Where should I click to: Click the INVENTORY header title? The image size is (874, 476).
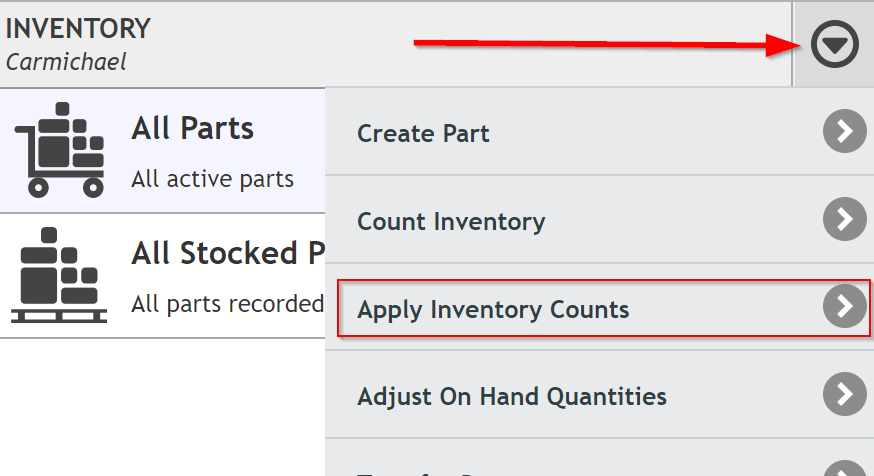[78, 28]
